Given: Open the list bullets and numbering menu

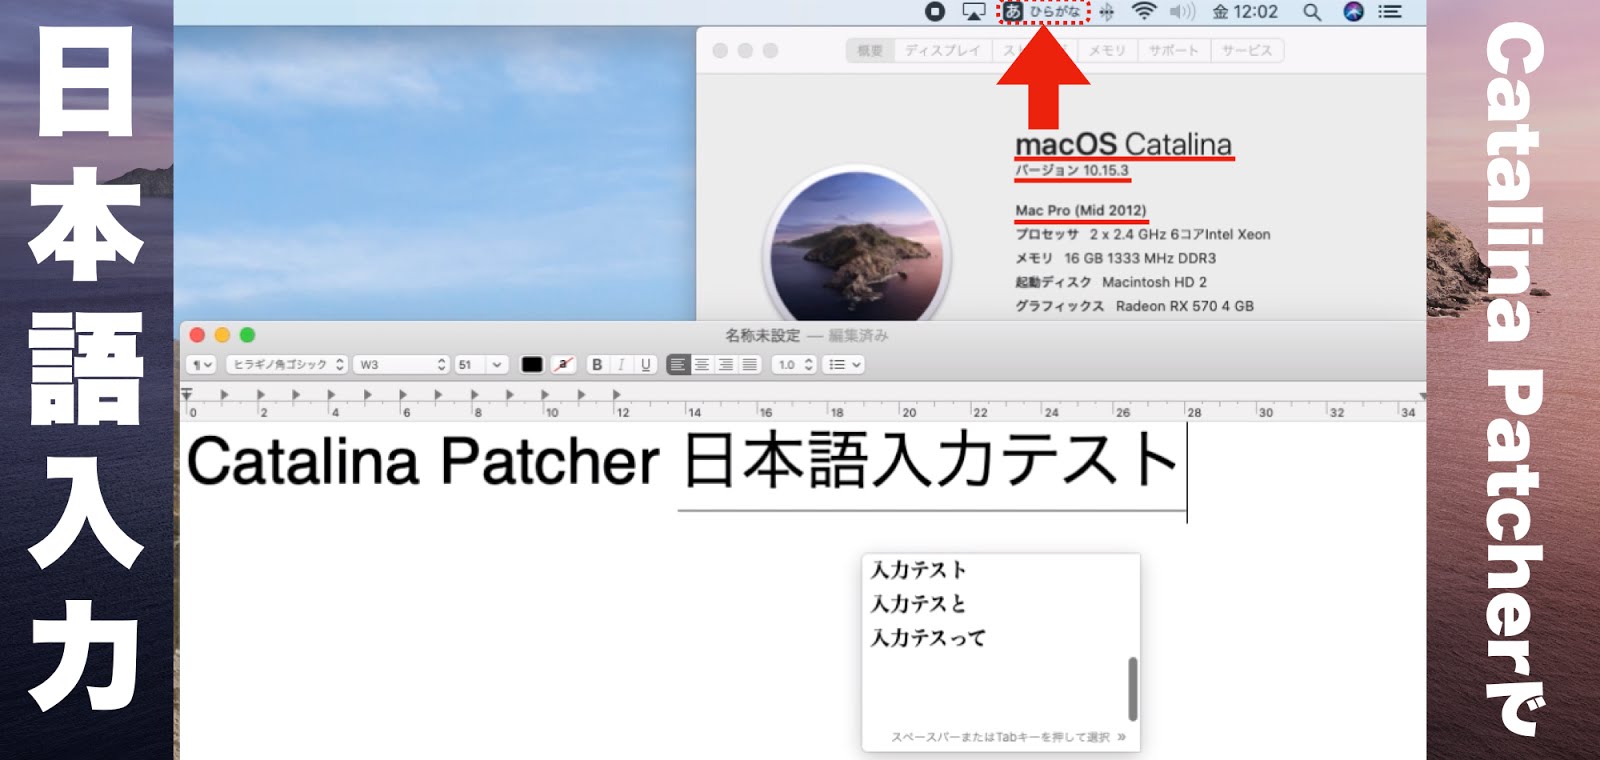Looking at the screenshot, I should [844, 365].
